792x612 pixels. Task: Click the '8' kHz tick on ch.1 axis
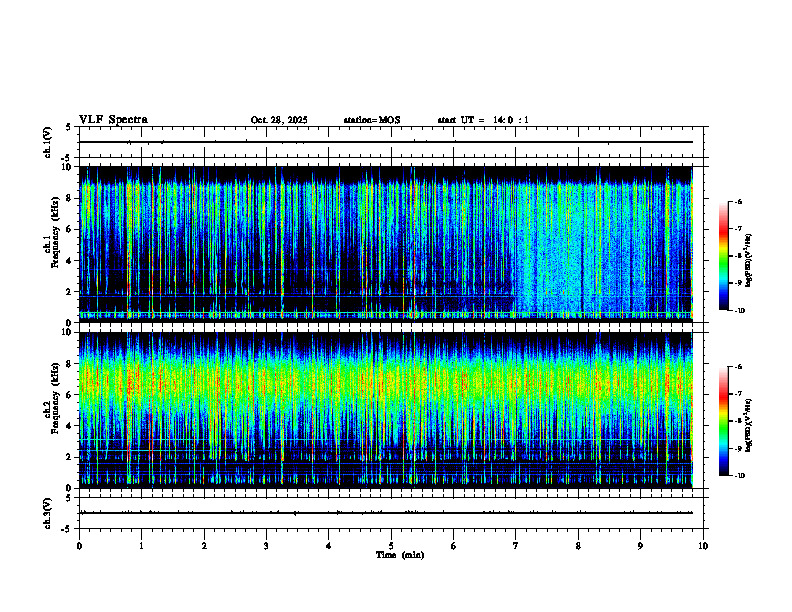click(x=70, y=198)
